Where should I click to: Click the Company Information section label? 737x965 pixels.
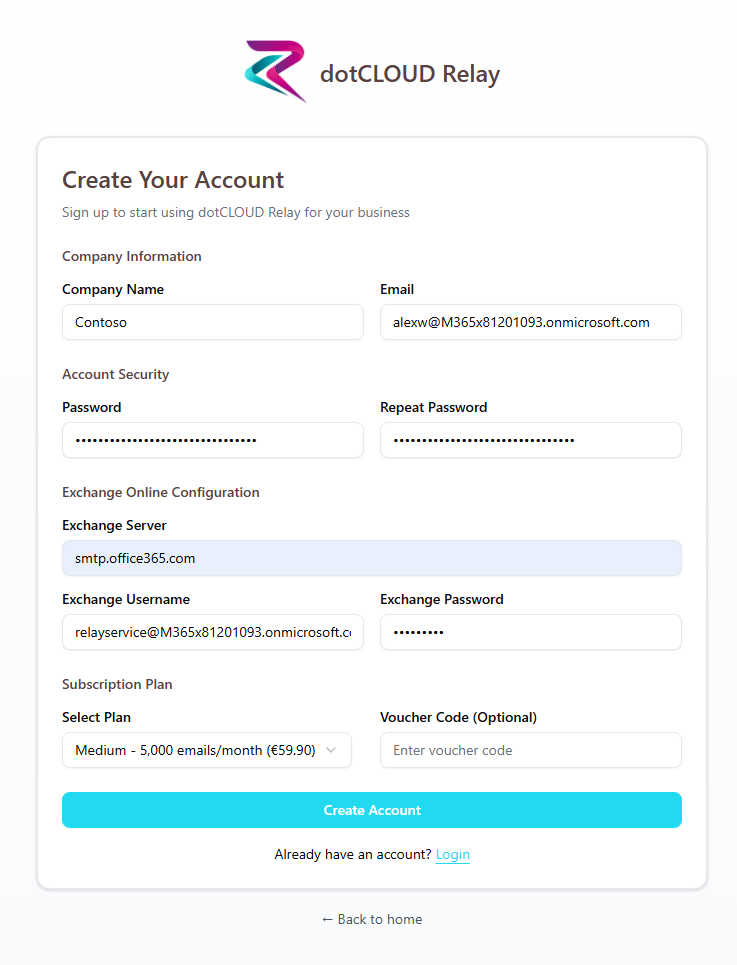pos(131,256)
